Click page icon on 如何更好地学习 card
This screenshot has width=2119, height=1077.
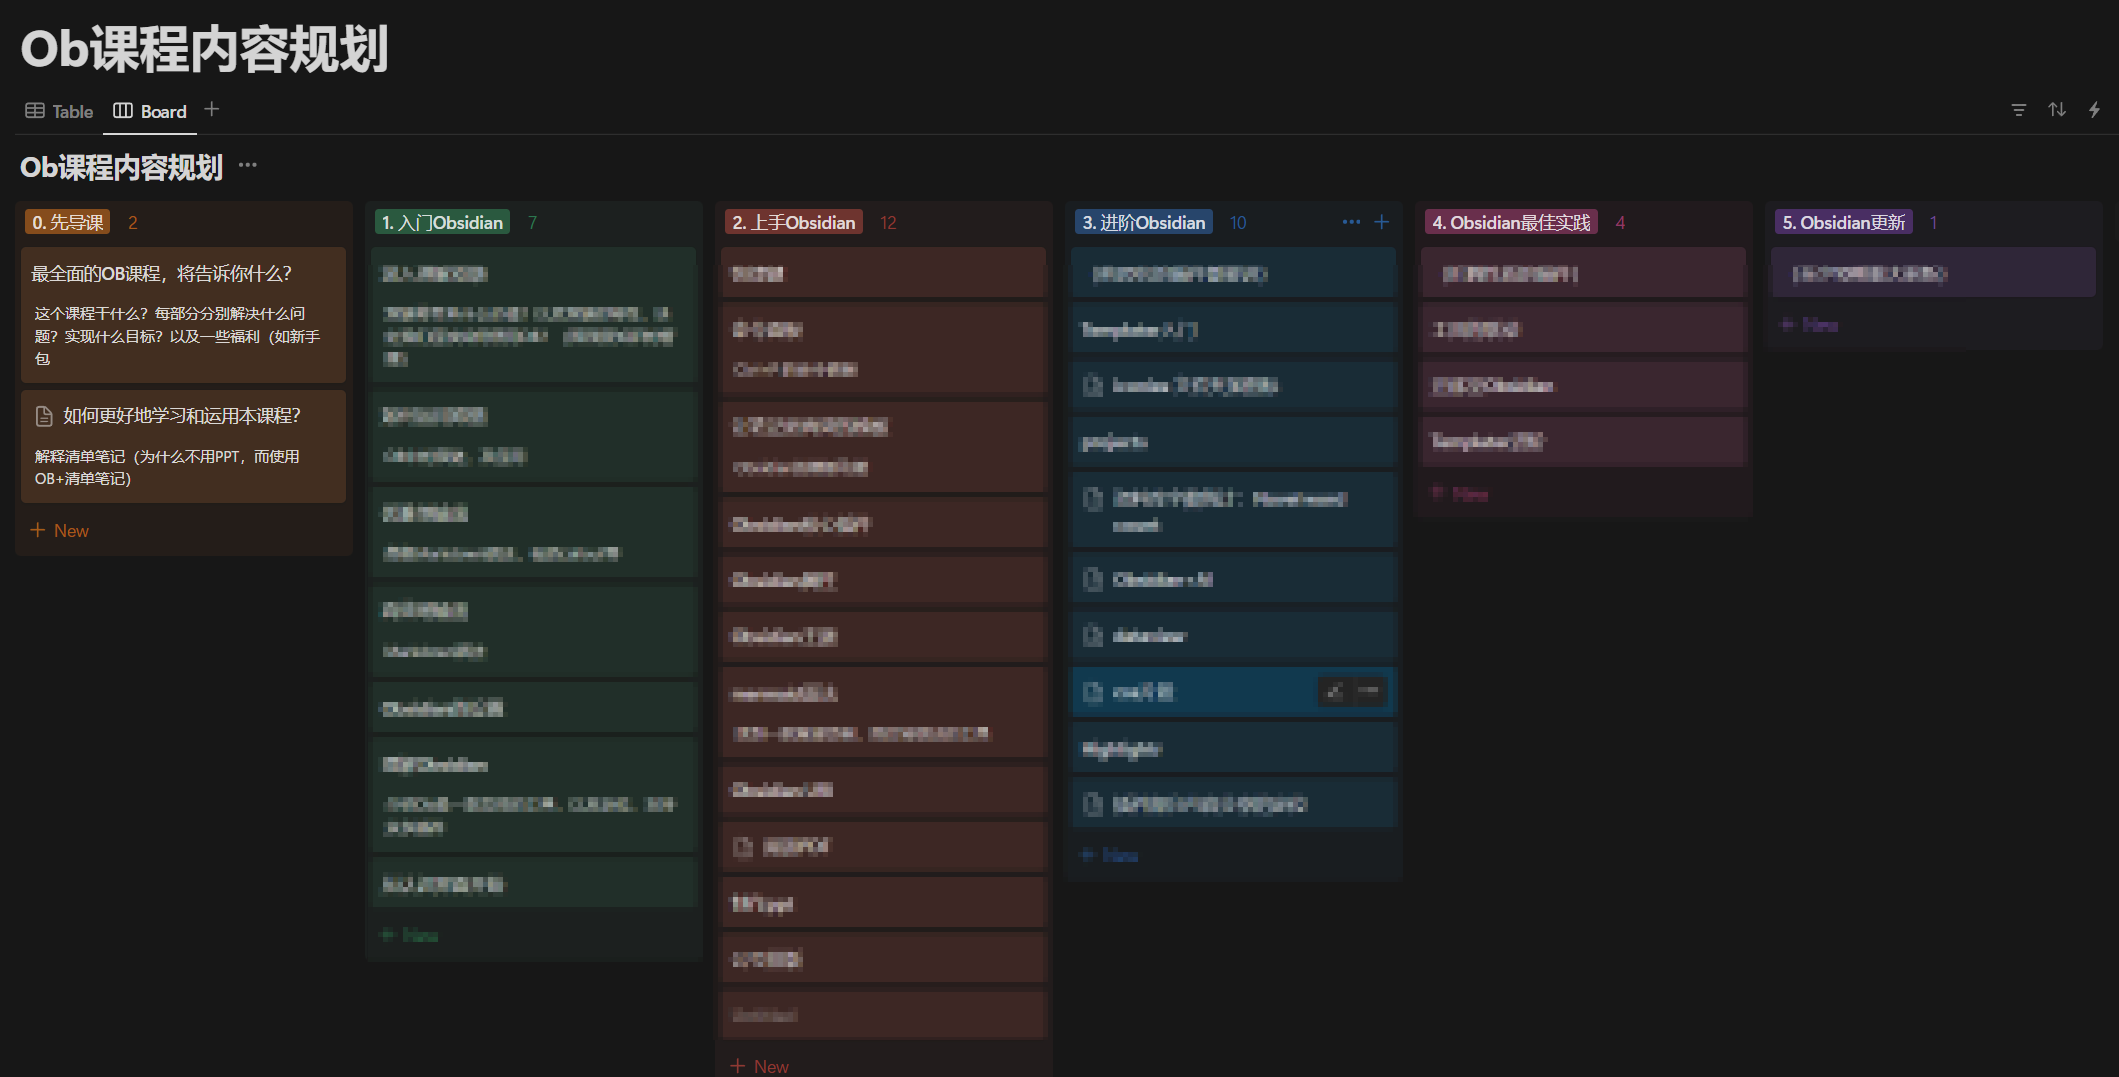point(44,416)
